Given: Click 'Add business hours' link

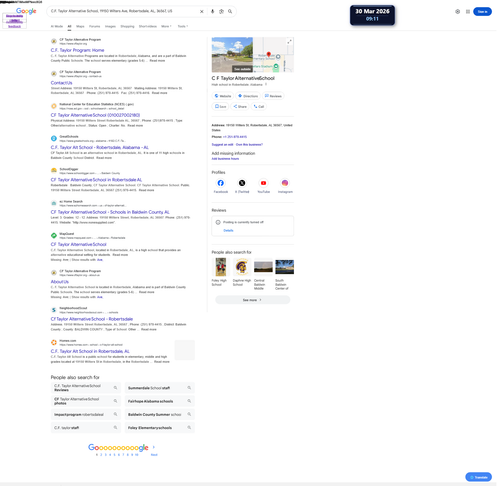Looking at the screenshot, I should tap(225, 159).
